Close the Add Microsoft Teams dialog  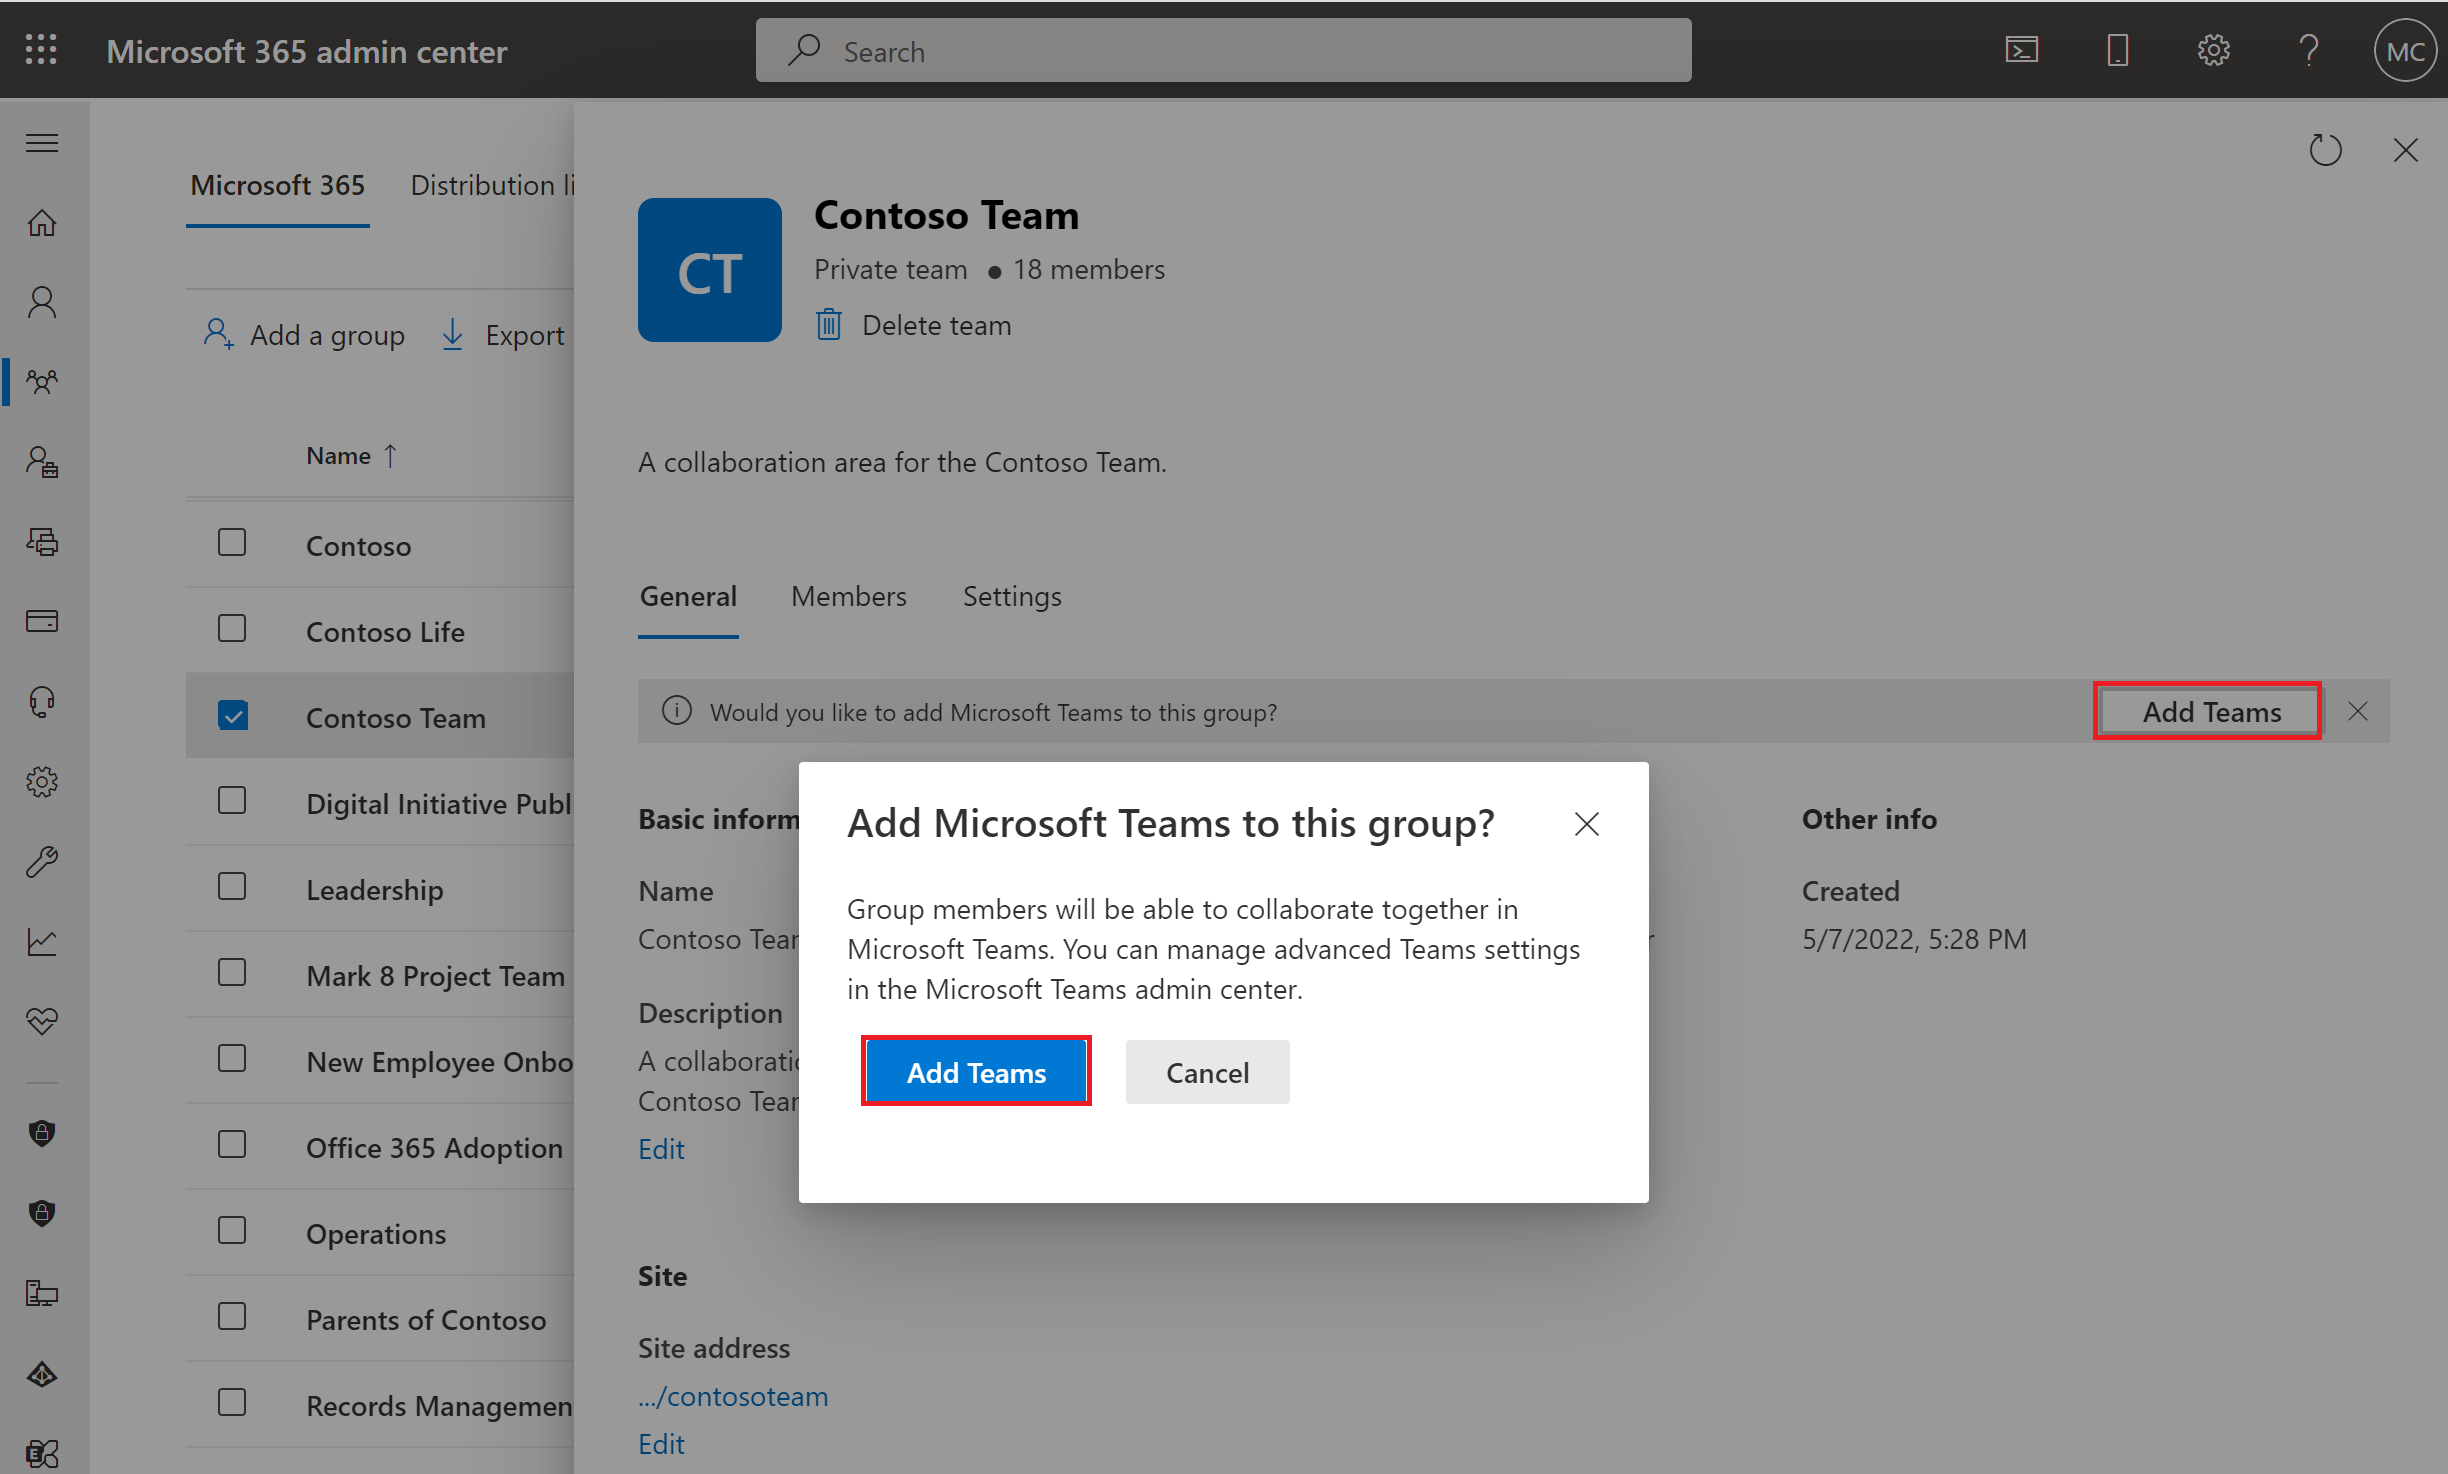pyautogui.click(x=1586, y=824)
